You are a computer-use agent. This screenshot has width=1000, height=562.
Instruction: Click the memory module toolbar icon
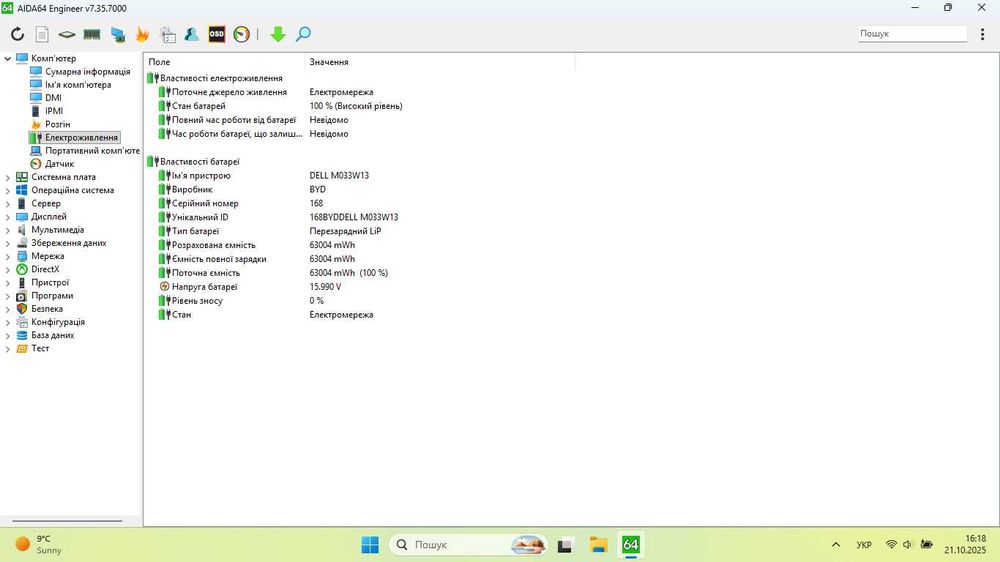click(x=92, y=34)
